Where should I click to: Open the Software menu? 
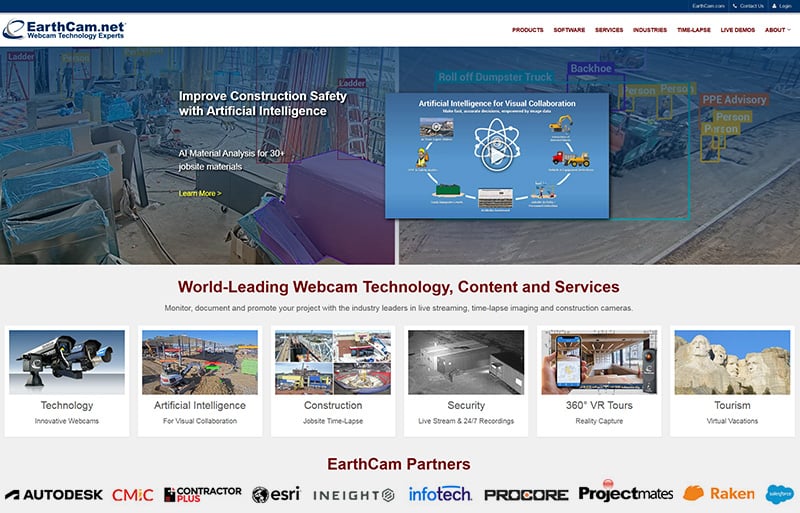(x=569, y=30)
